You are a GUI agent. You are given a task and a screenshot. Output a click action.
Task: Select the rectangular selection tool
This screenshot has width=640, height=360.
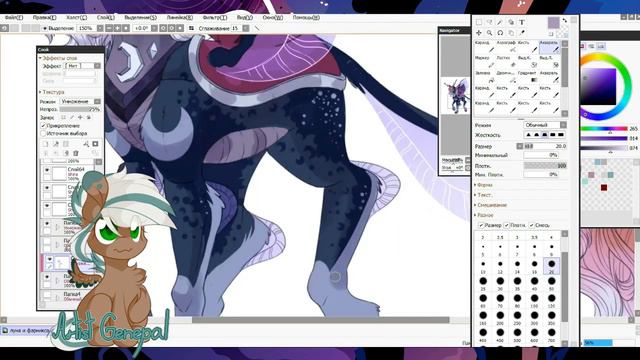point(479,22)
